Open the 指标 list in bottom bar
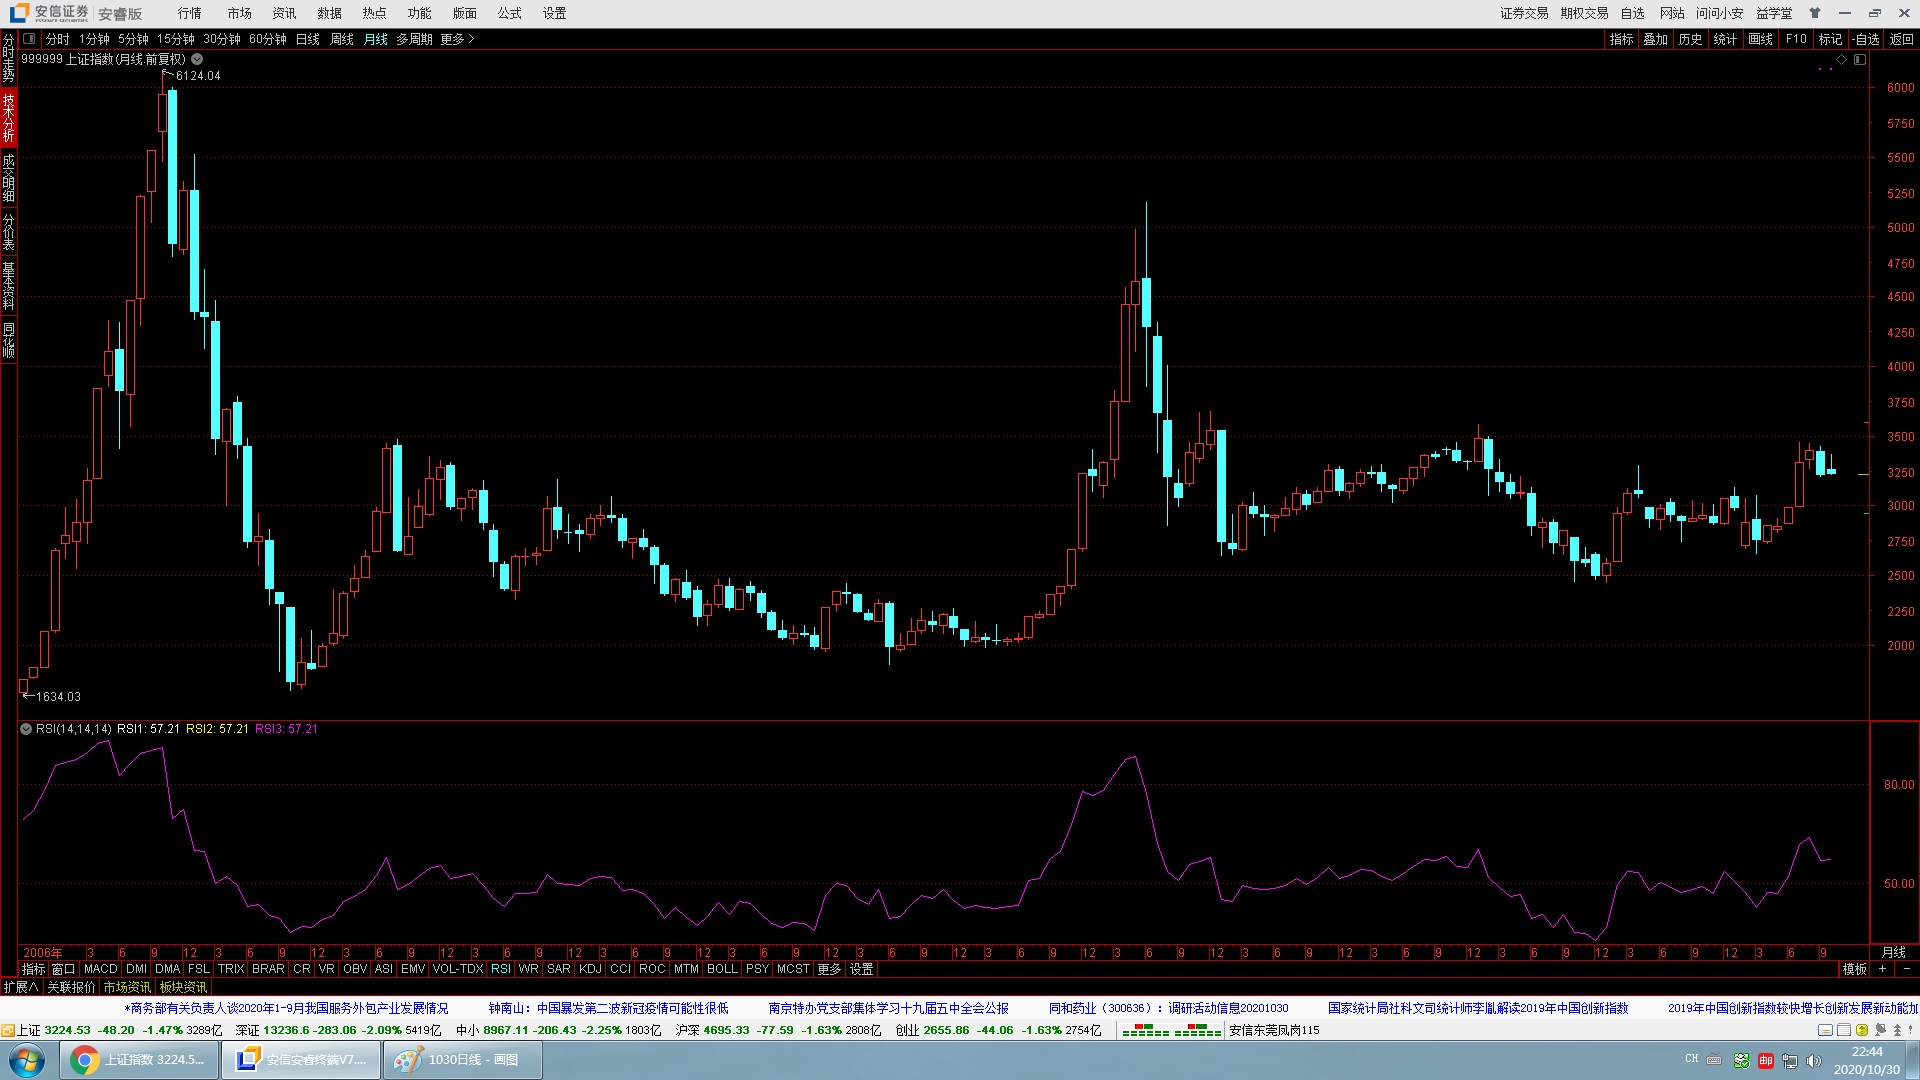Viewport: 1920px width, 1080px height. 34,969
